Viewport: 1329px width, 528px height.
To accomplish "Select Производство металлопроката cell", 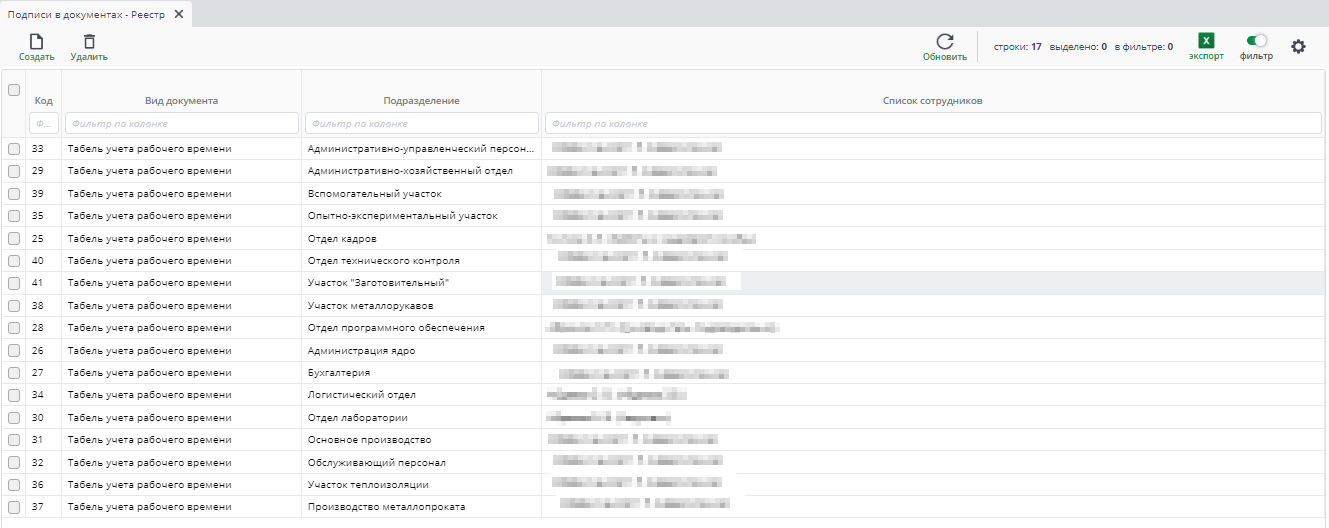I will tap(422, 507).
